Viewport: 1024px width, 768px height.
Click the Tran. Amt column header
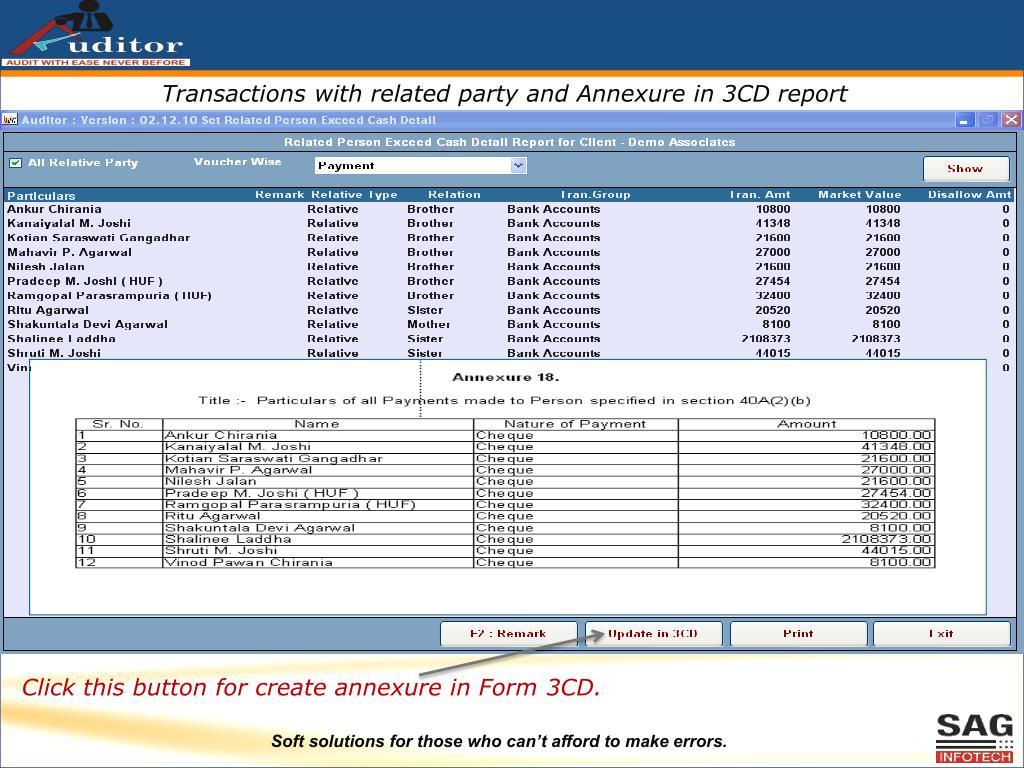pos(760,195)
